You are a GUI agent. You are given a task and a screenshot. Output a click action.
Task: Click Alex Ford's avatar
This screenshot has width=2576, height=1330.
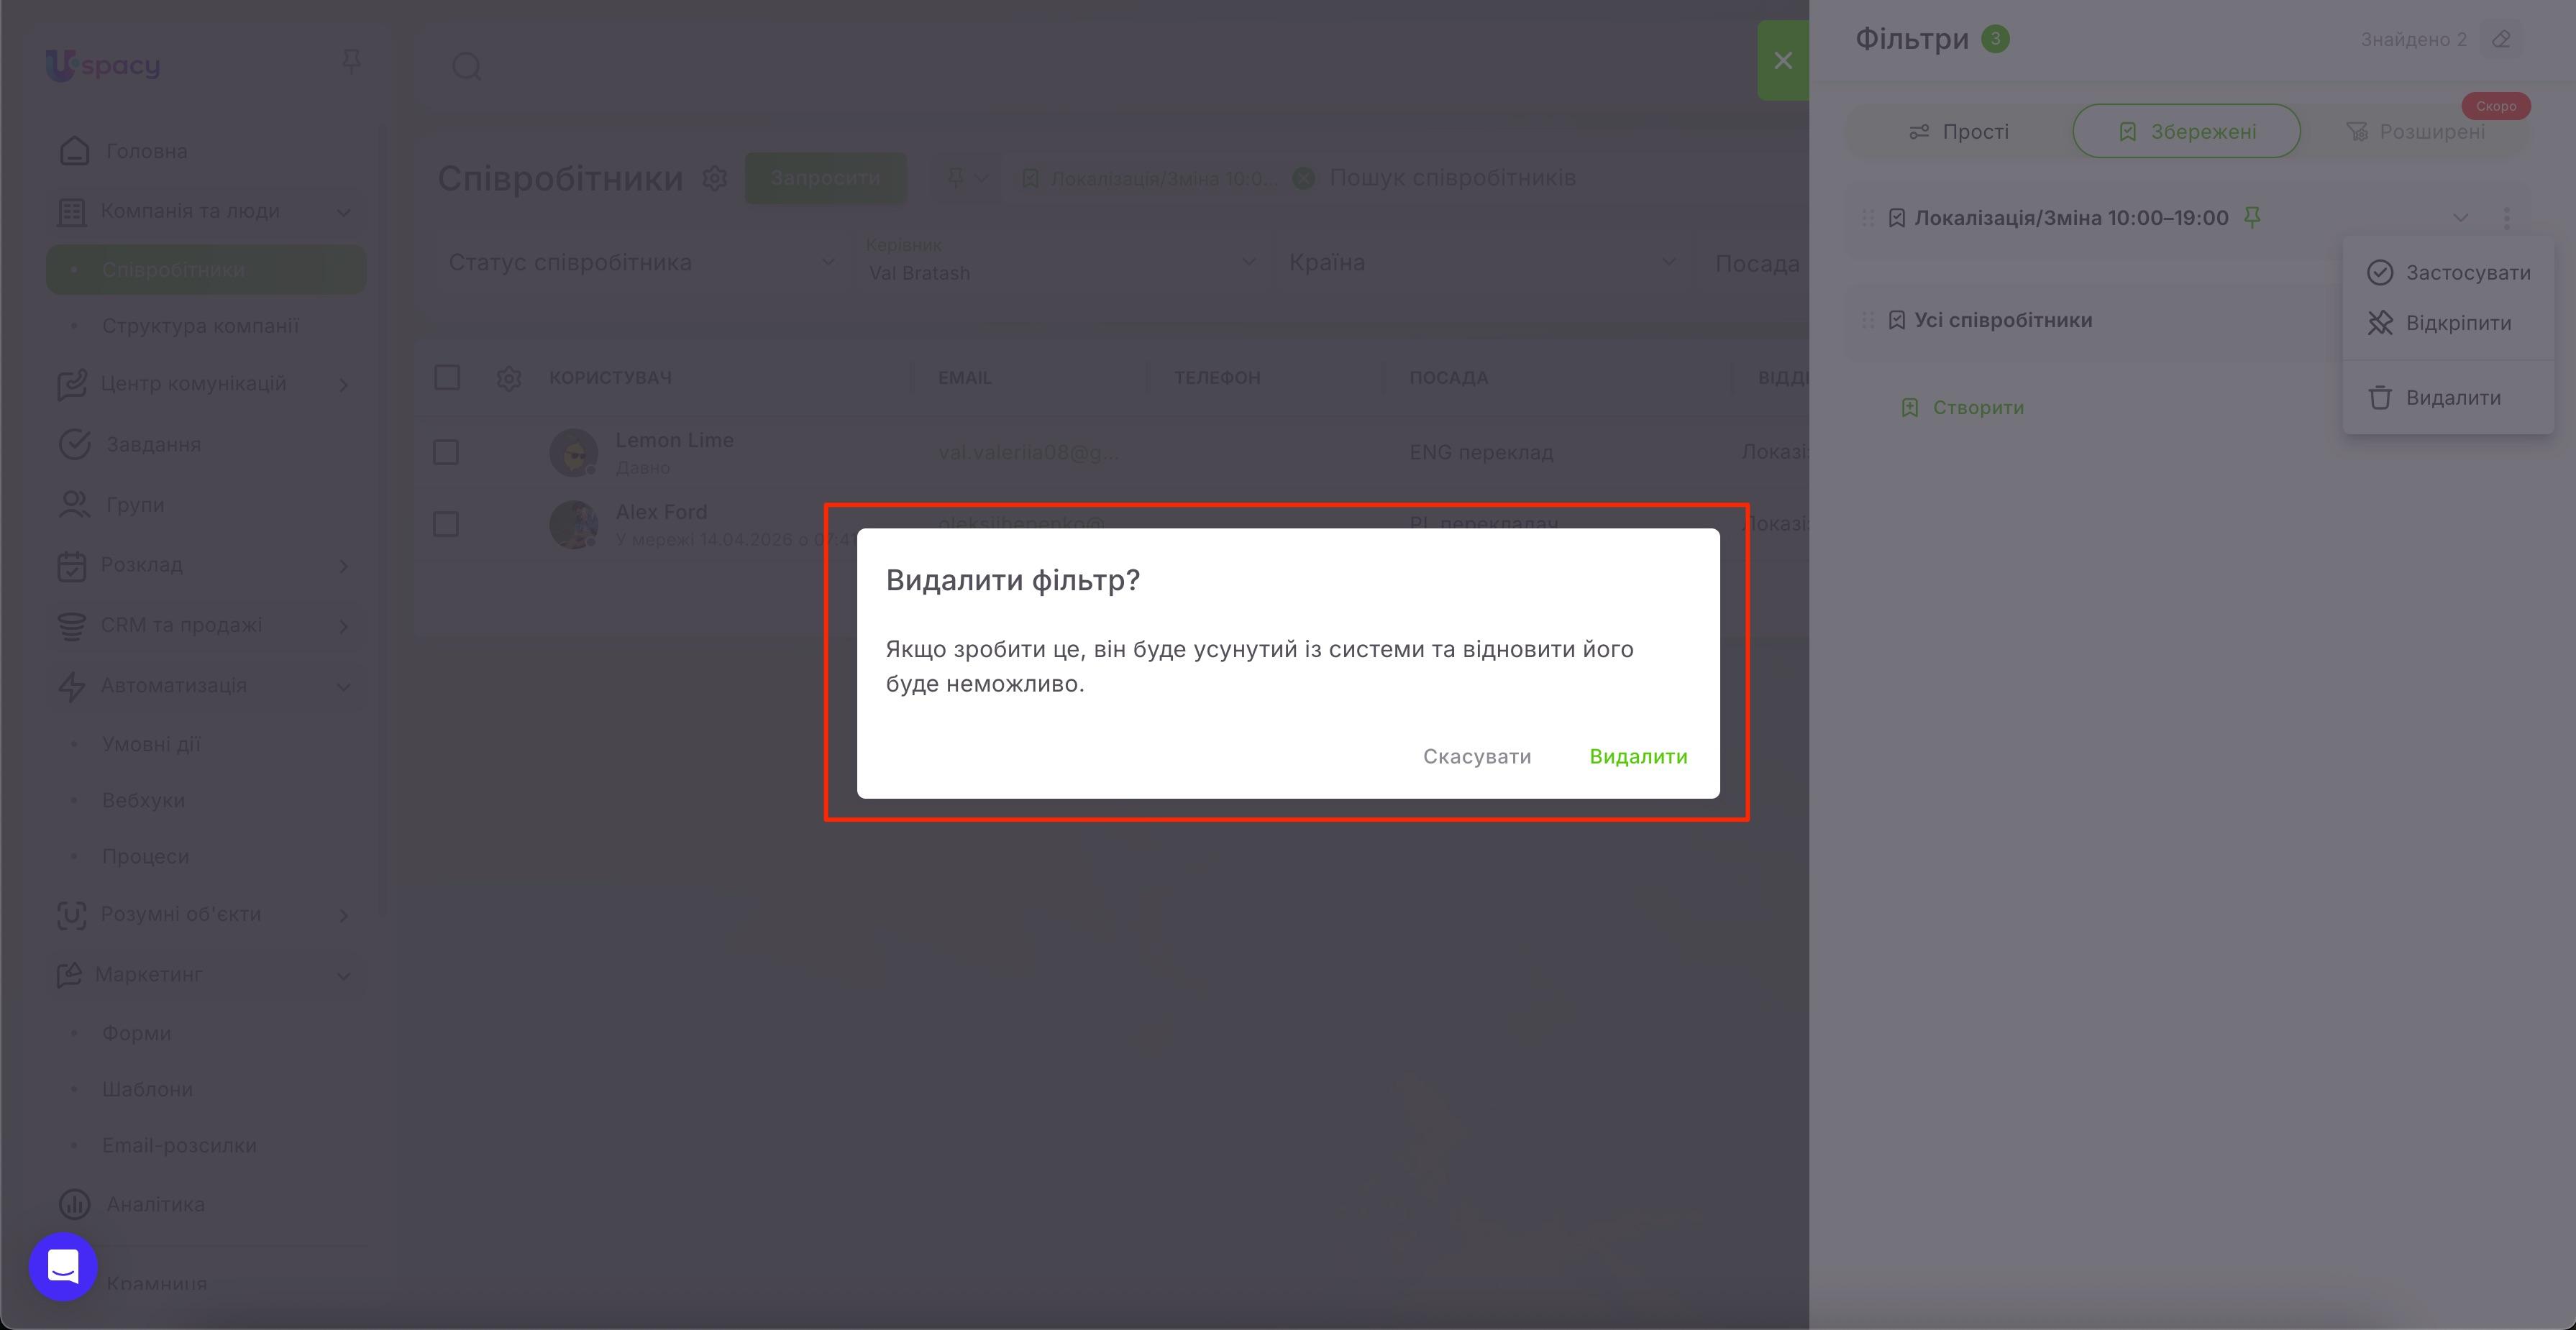click(x=574, y=524)
